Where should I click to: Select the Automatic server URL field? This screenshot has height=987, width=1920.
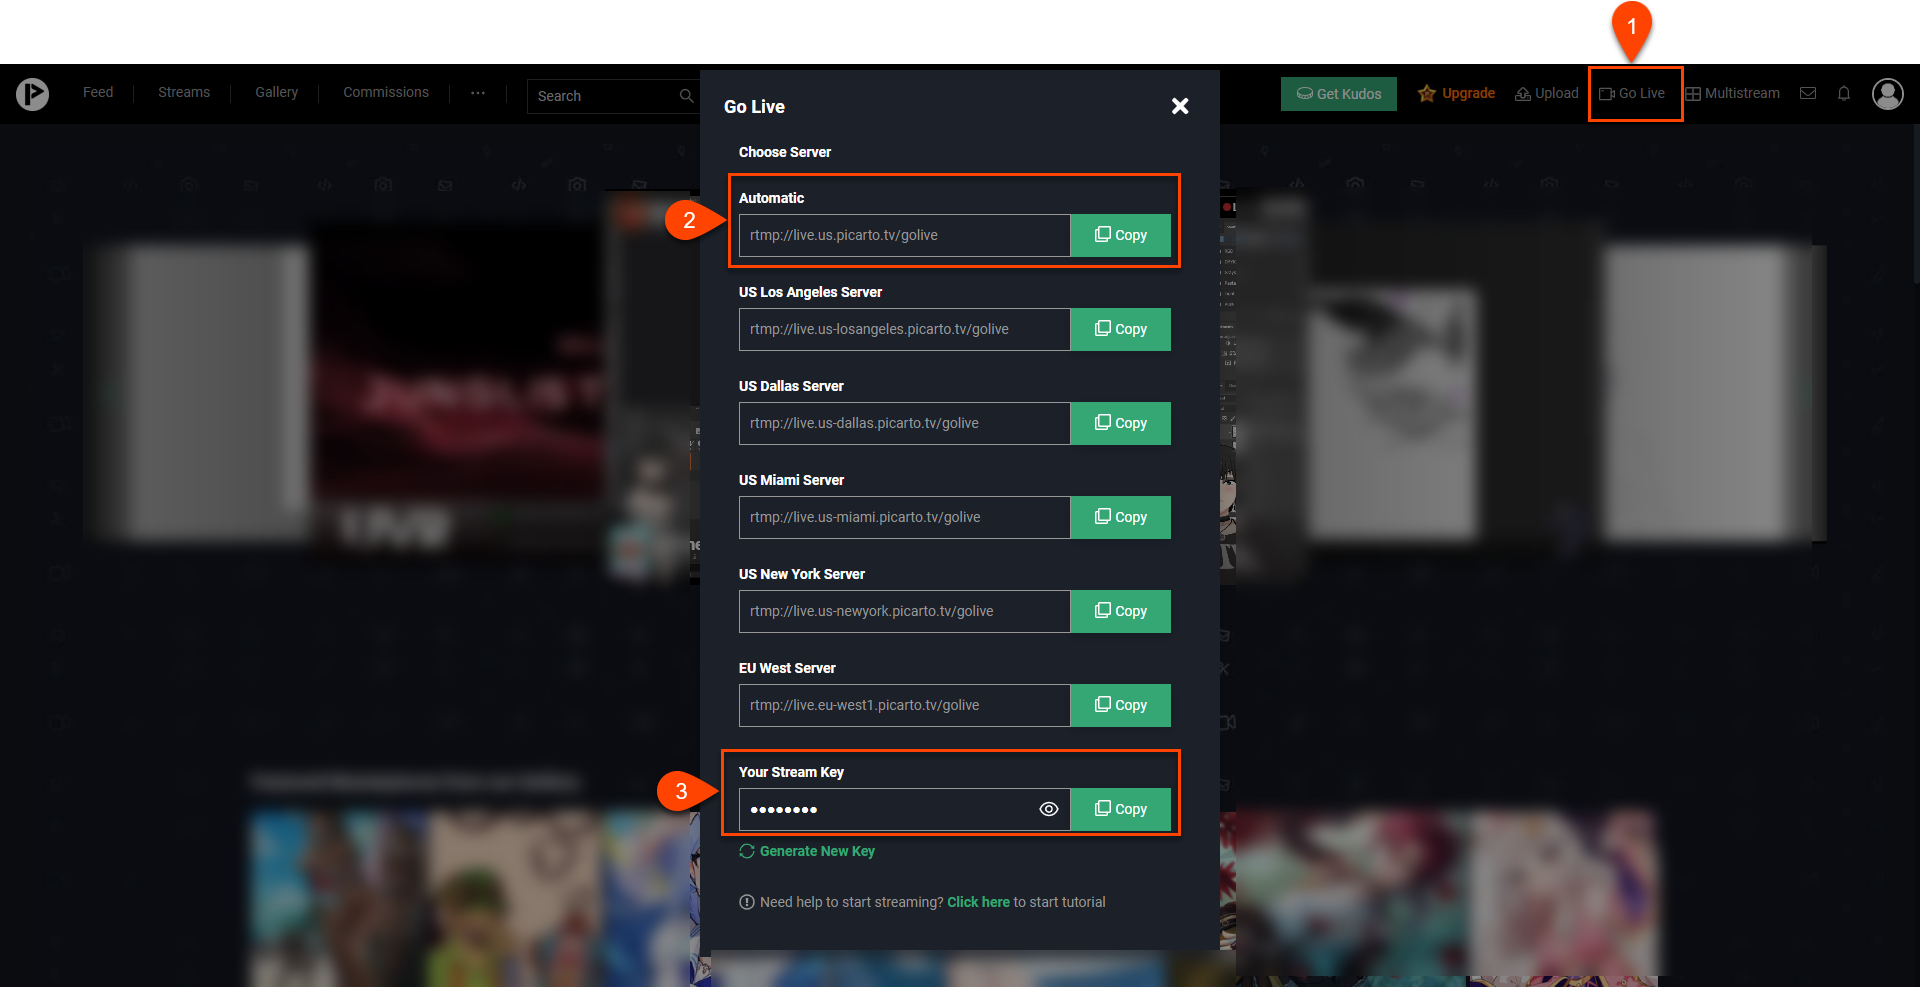(904, 235)
